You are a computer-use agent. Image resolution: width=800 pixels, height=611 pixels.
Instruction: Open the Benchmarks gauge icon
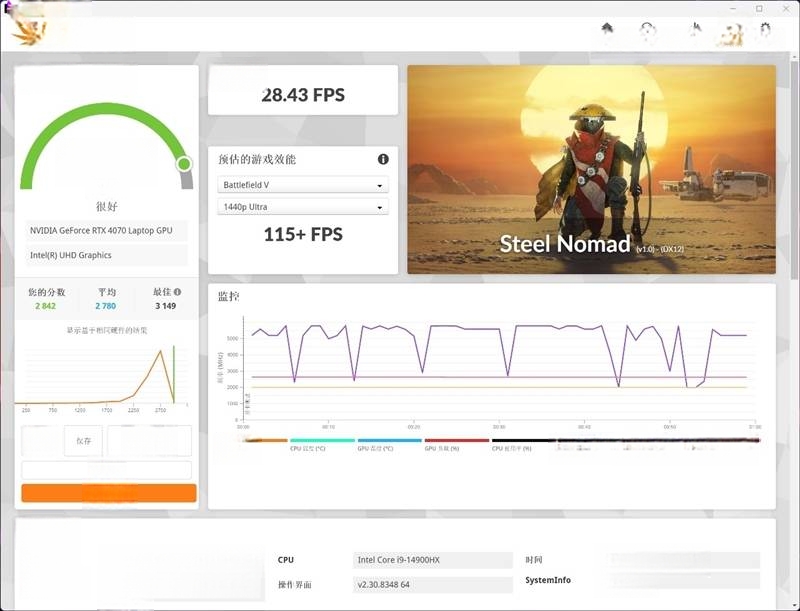(648, 30)
